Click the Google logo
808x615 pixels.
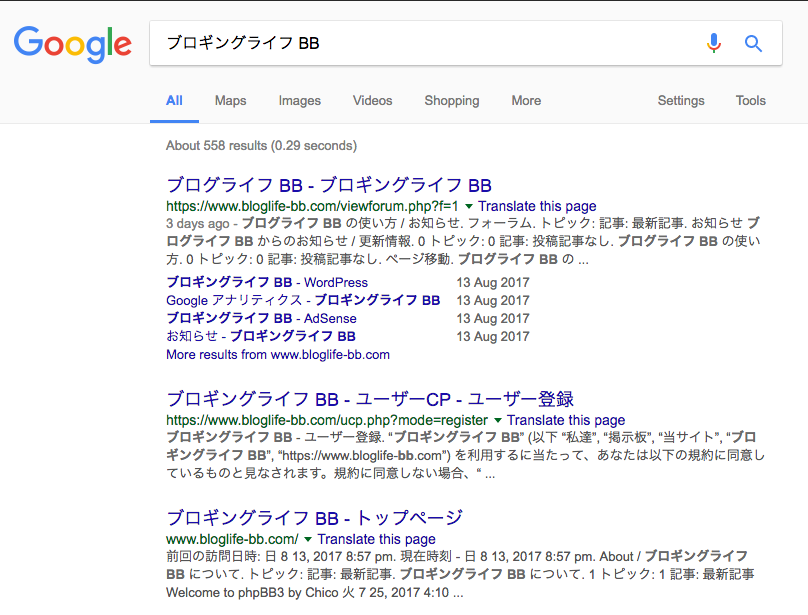click(73, 44)
